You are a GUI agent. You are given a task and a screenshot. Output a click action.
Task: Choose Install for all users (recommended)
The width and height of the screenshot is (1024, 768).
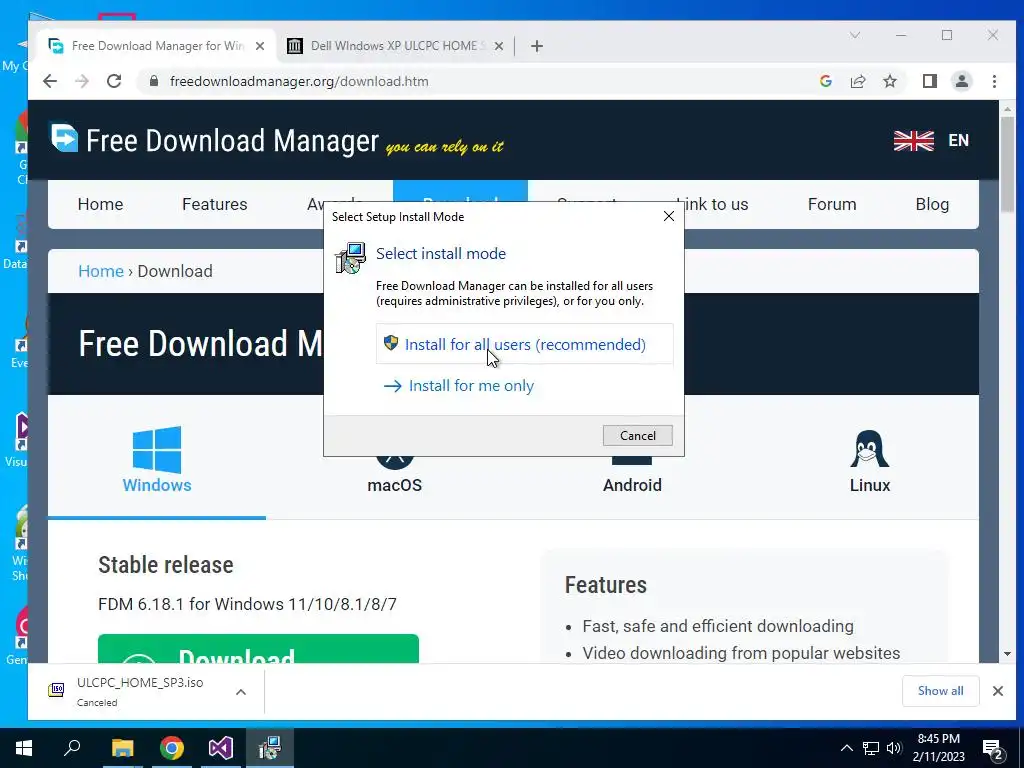524,344
